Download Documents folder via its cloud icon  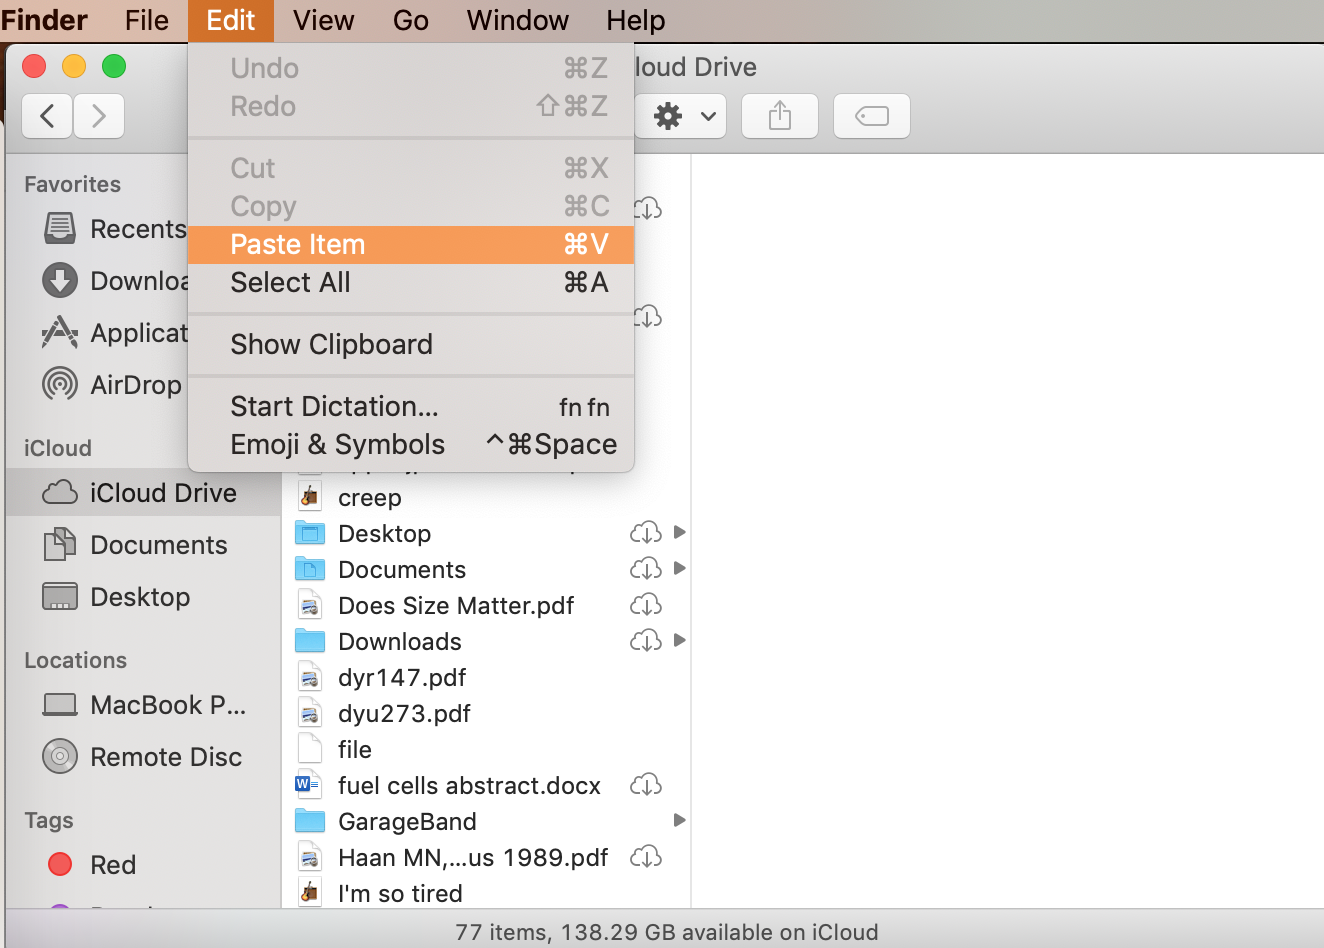click(x=646, y=568)
